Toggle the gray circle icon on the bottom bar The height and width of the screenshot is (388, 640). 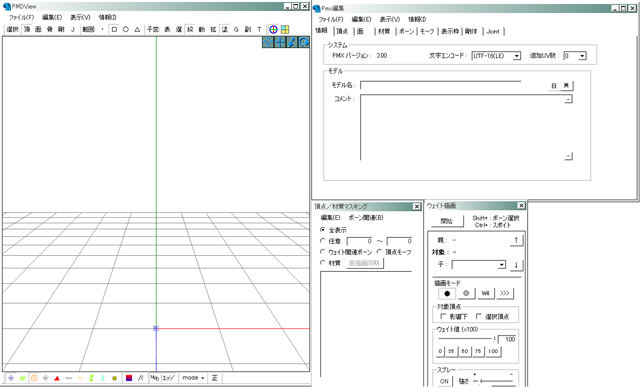[x=45, y=378]
